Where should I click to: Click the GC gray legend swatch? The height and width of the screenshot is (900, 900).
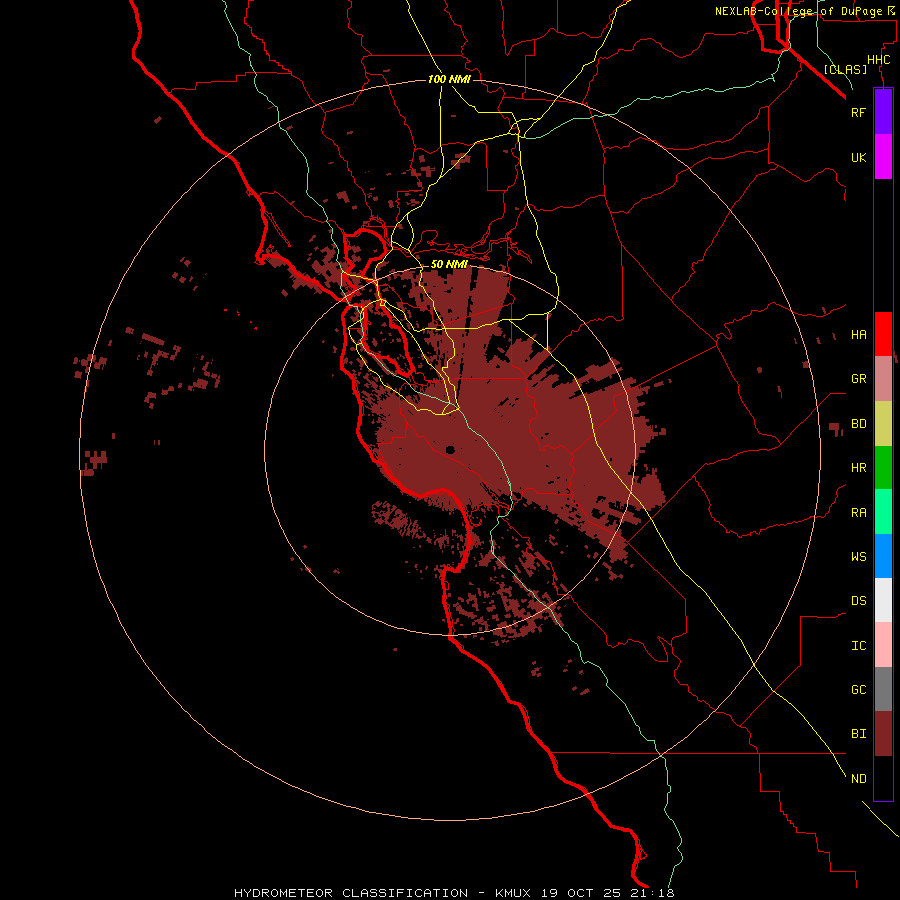coord(883,689)
